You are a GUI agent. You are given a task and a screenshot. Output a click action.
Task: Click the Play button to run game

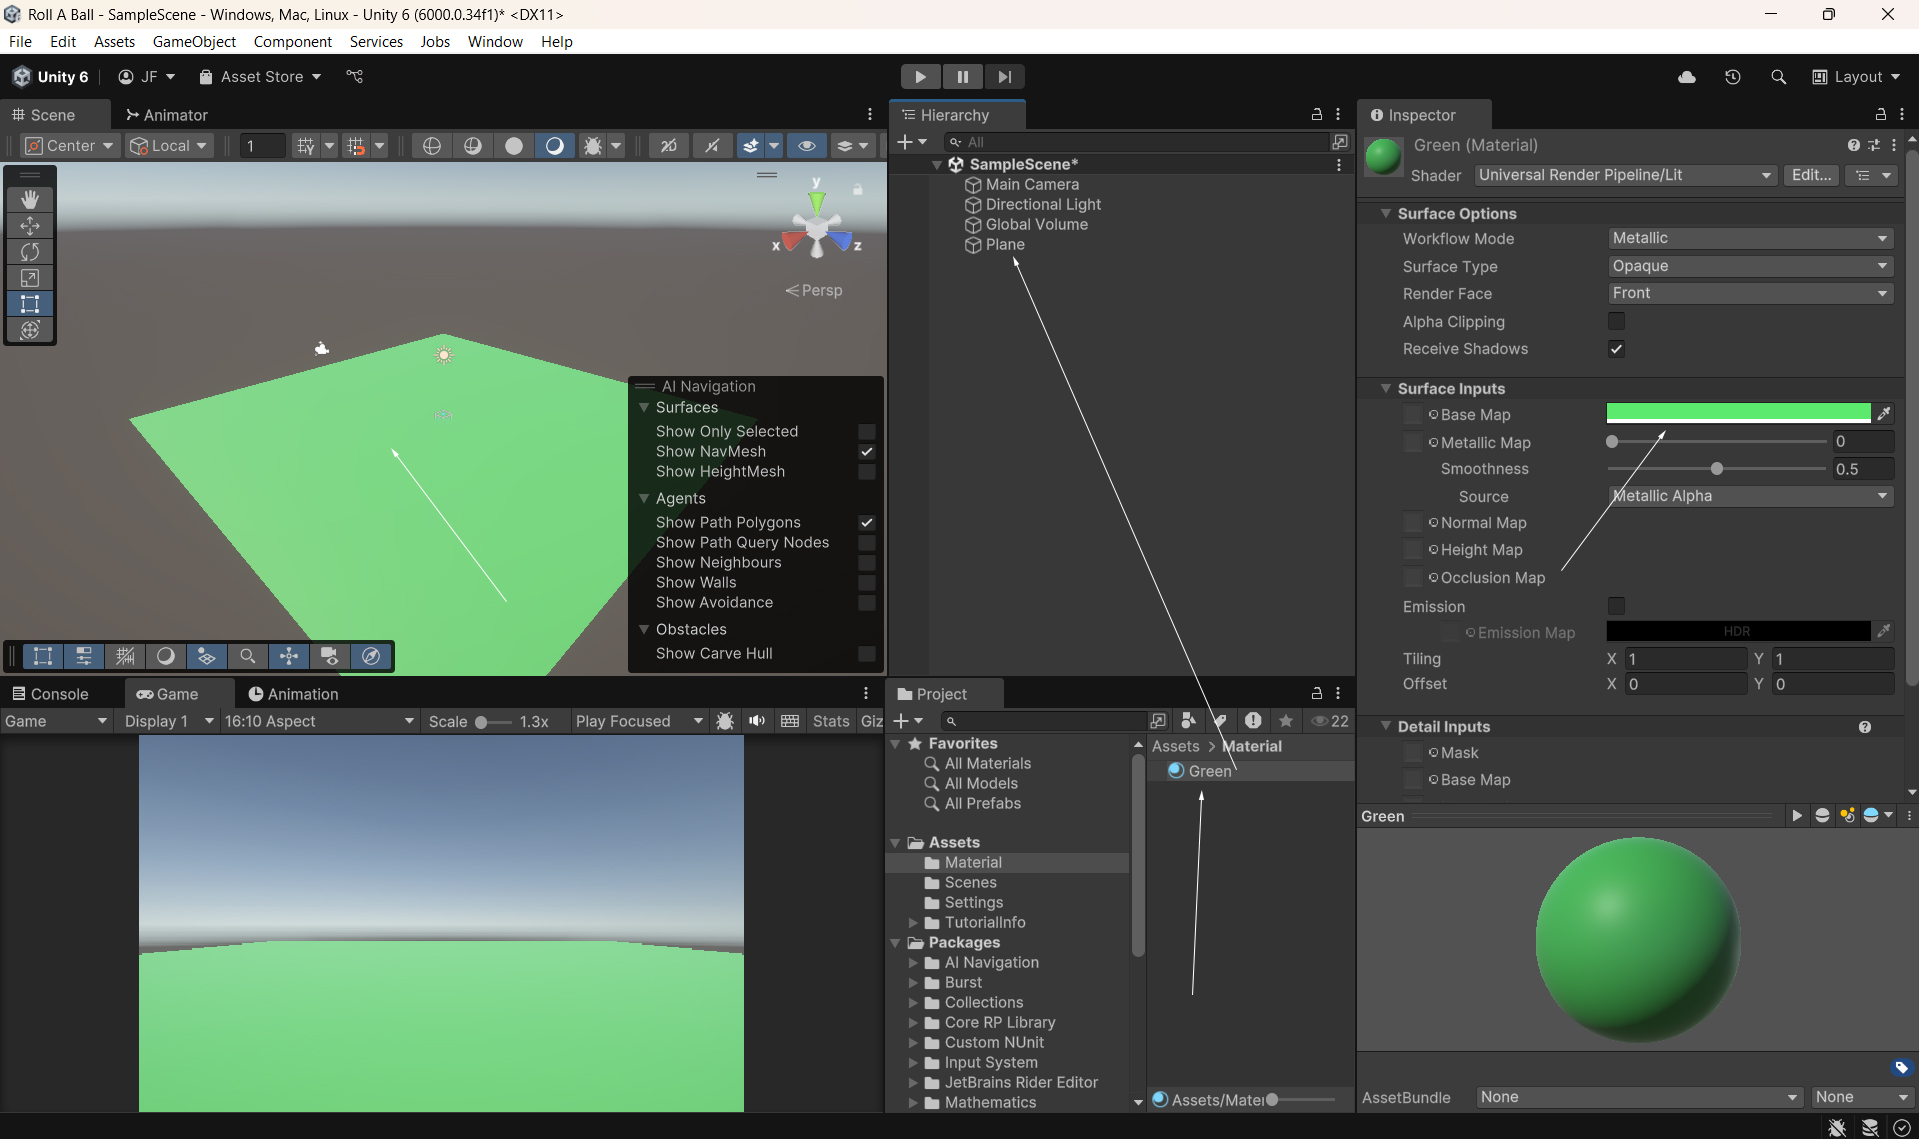(919, 77)
